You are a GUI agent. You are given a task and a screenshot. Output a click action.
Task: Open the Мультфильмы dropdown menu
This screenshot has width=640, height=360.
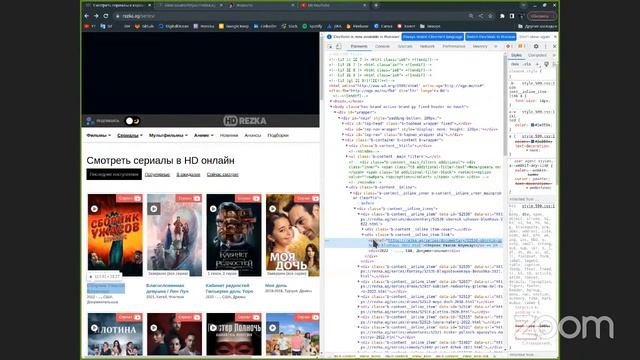[168, 135]
